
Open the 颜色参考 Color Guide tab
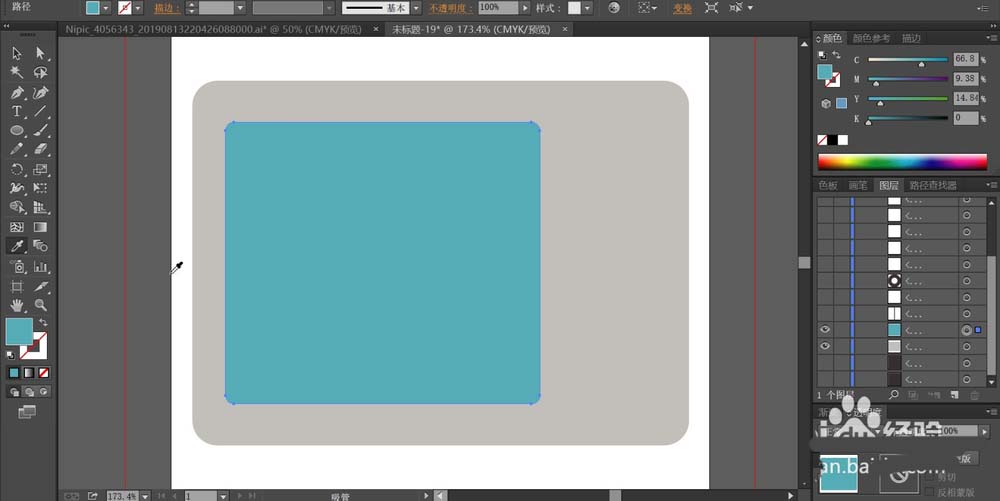click(871, 38)
